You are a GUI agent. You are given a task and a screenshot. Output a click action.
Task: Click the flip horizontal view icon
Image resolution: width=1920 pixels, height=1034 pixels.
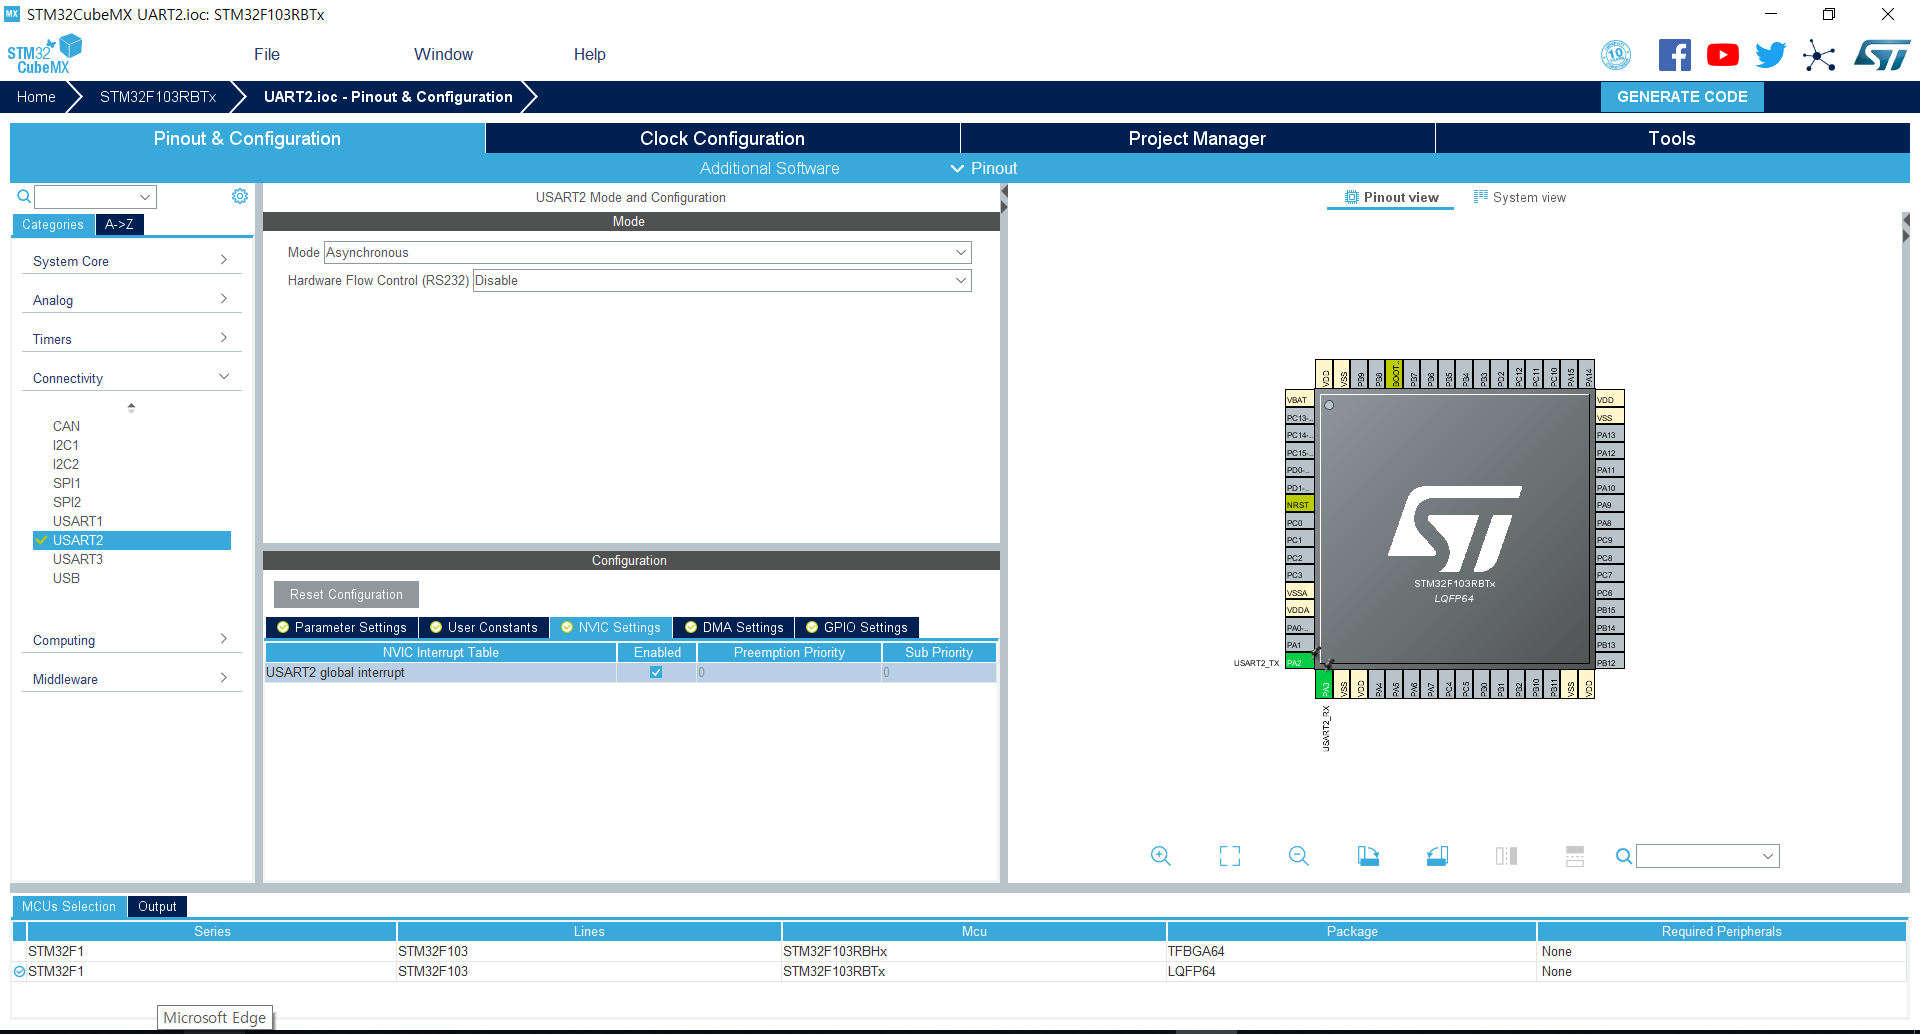(1506, 856)
